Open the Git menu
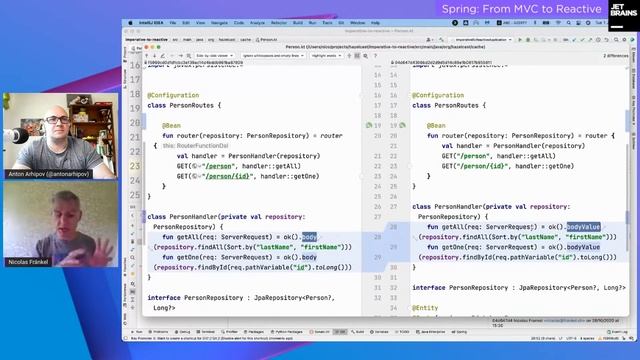 click(x=341, y=23)
